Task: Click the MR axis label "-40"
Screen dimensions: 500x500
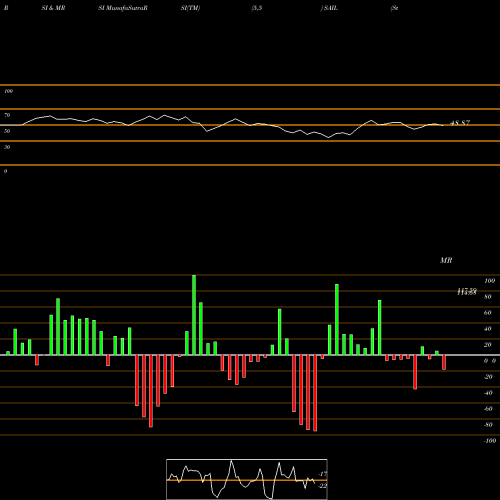Action: point(488,393)
